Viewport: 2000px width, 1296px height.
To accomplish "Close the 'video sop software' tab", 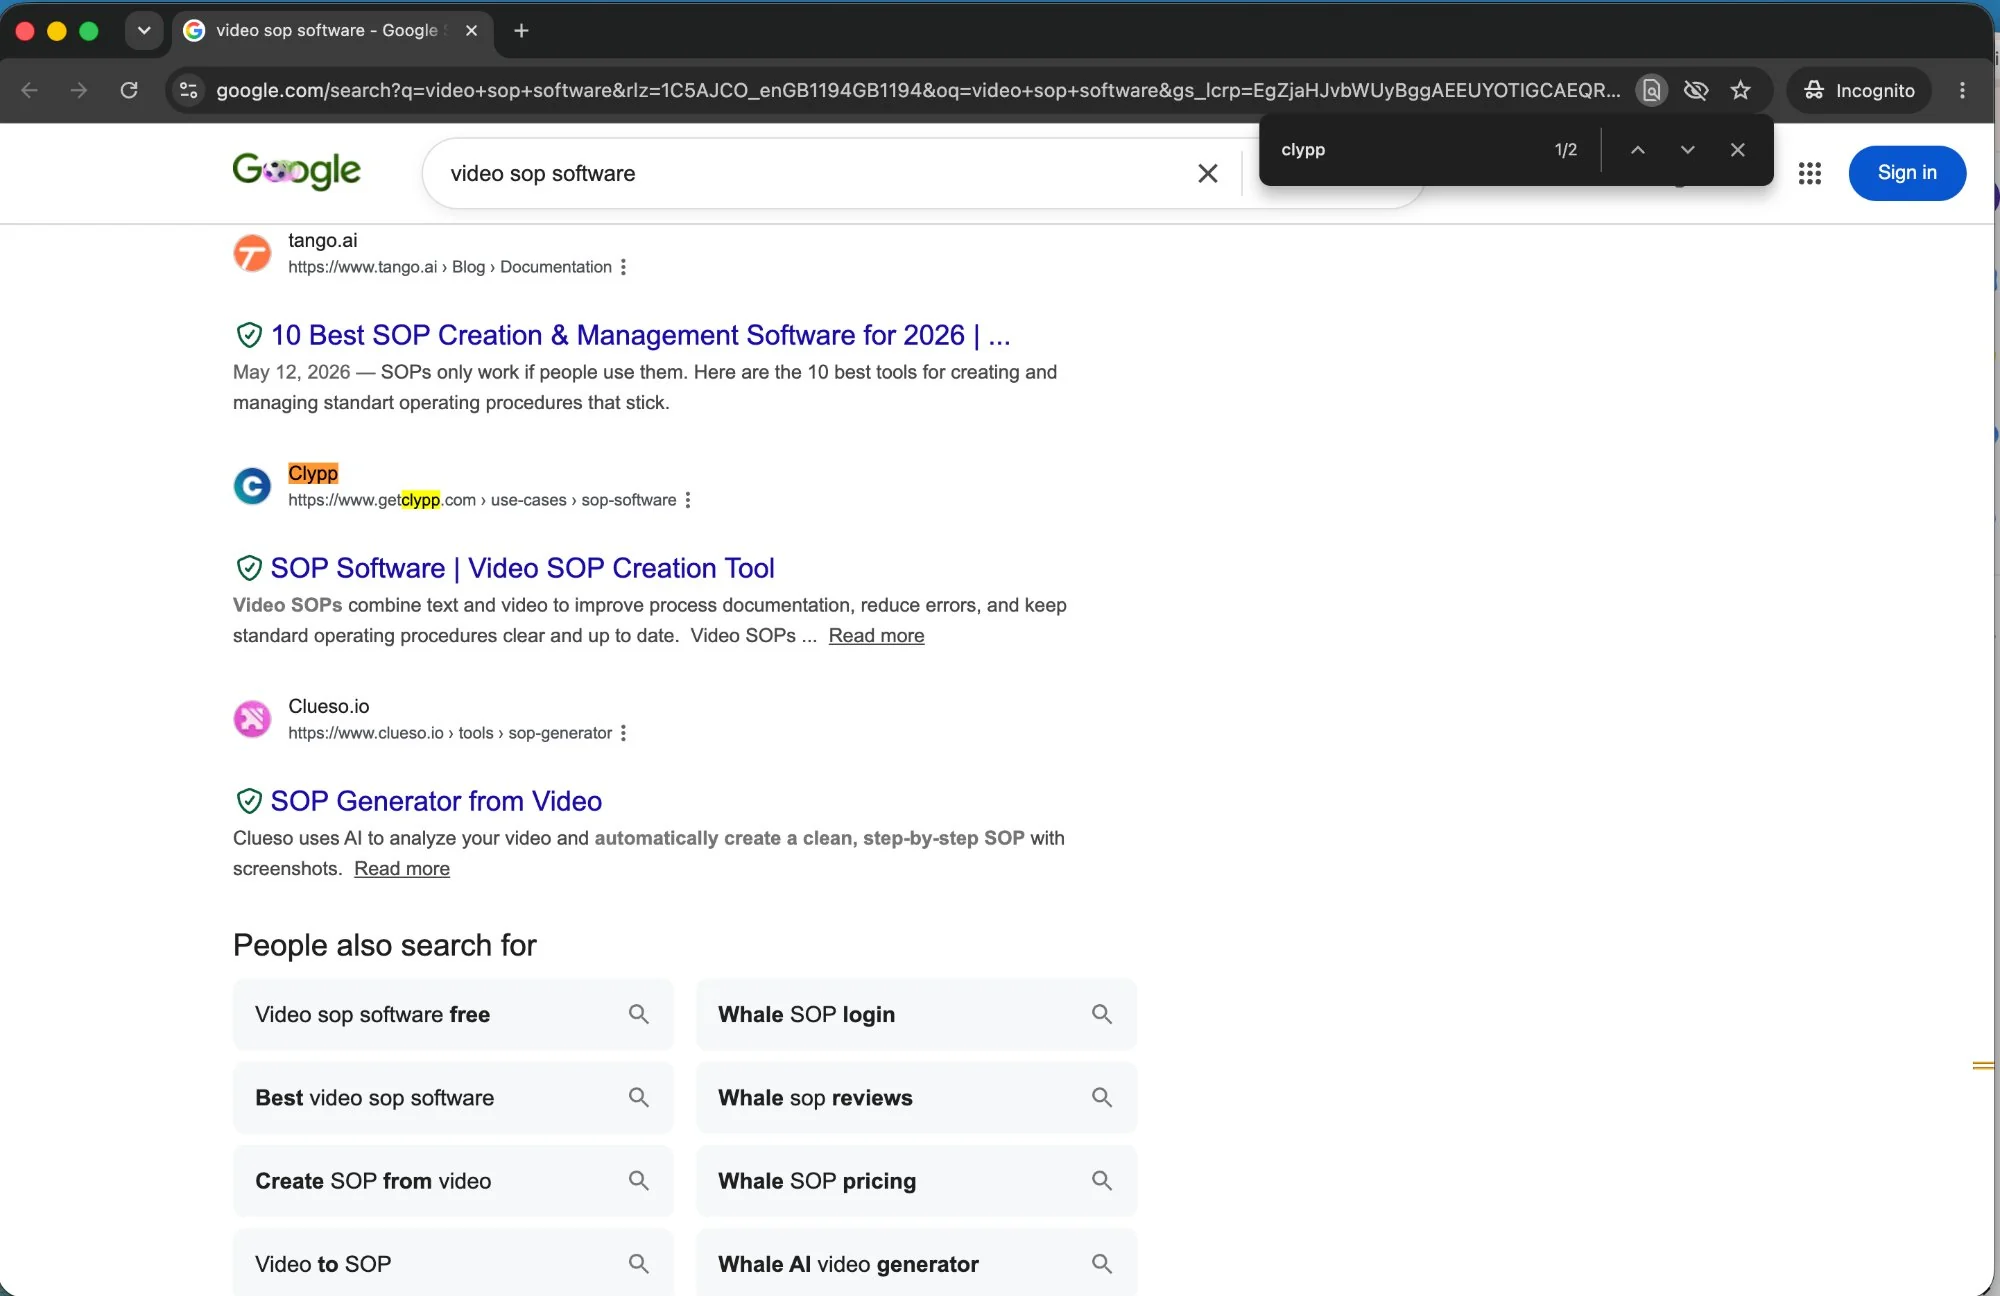I will click(472, 31).
